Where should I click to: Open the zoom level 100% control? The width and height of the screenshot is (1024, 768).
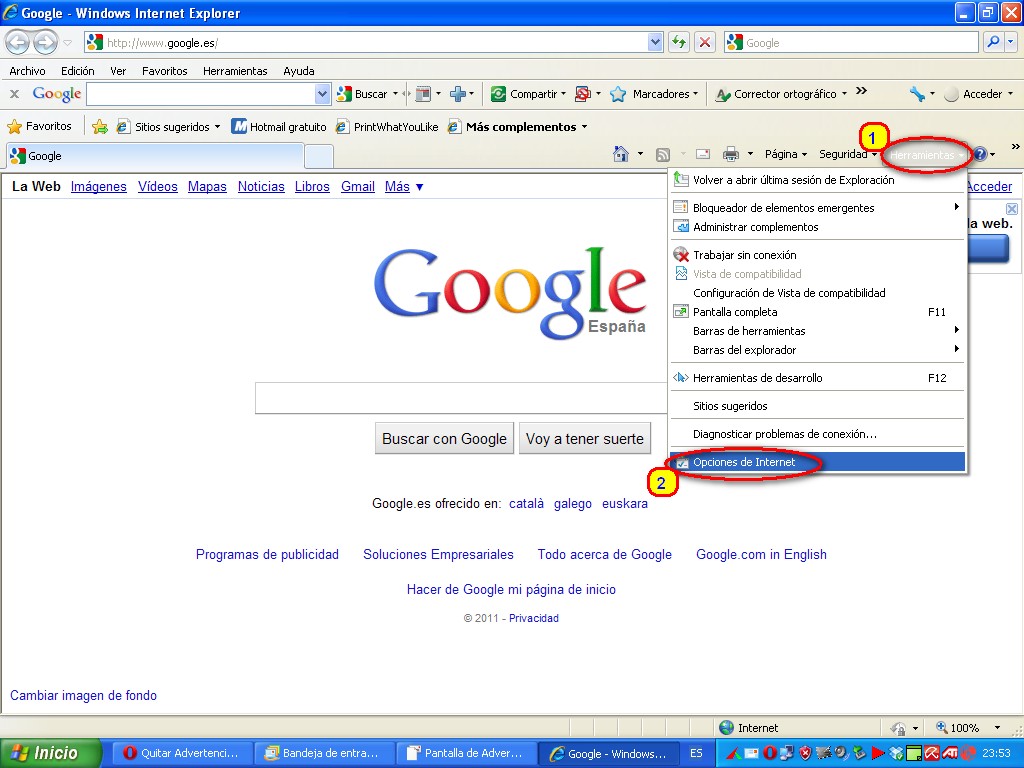[x=967, y=728]
